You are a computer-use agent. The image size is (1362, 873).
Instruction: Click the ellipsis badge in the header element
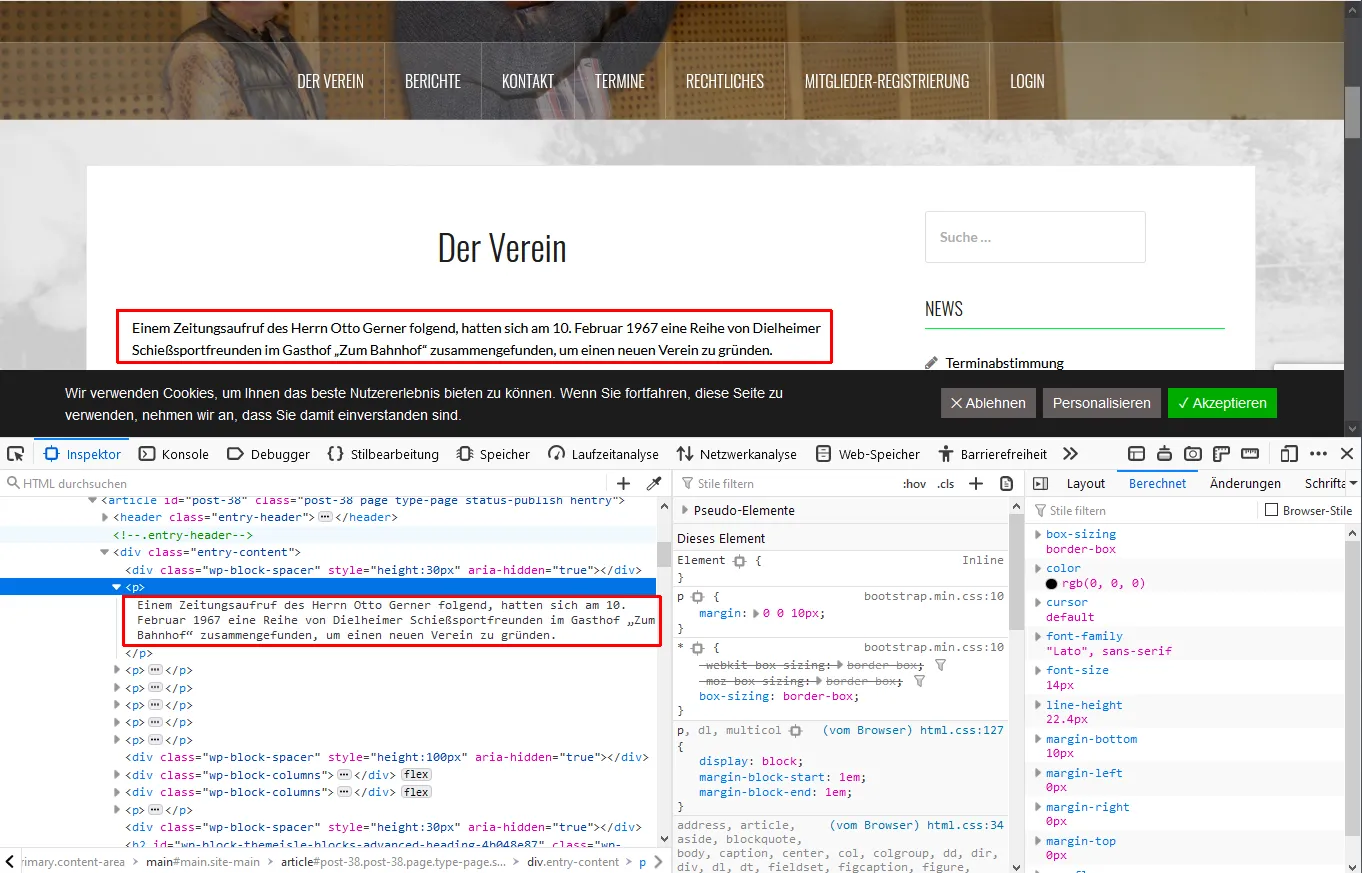[325, 517]
